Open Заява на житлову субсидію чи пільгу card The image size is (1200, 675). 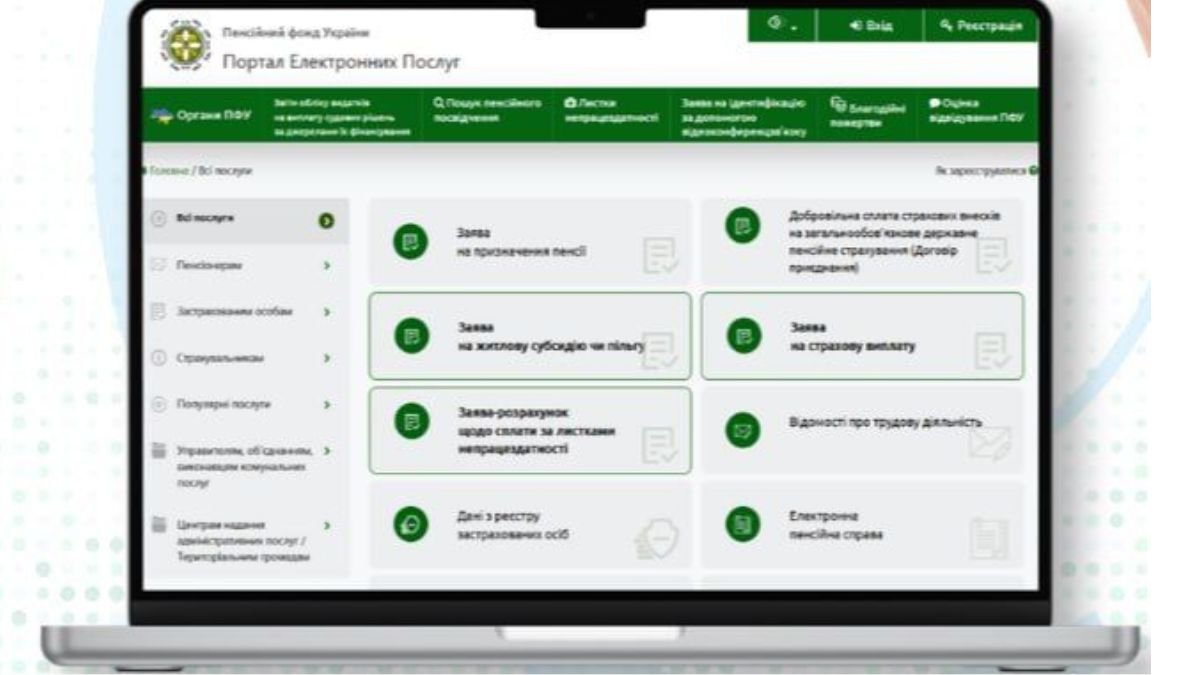point(530,336)
